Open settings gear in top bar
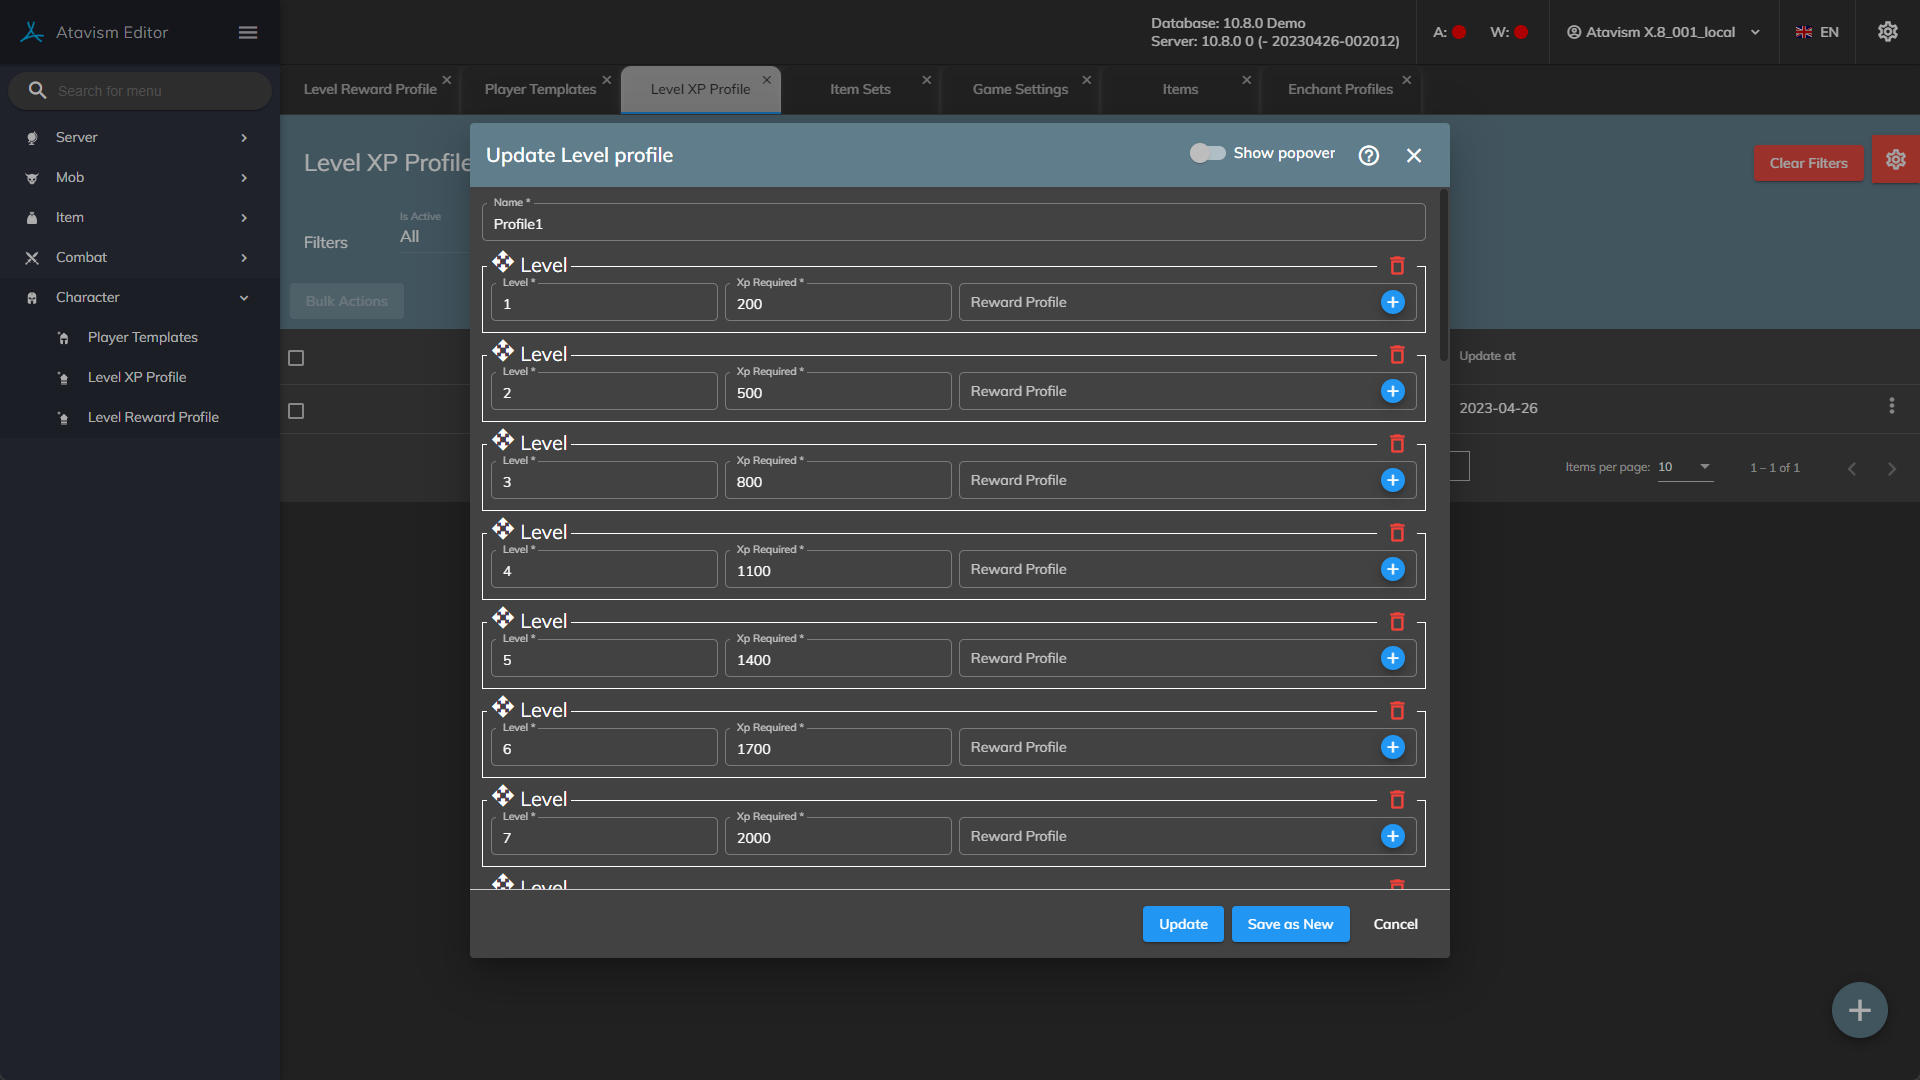 (1887, 32)
